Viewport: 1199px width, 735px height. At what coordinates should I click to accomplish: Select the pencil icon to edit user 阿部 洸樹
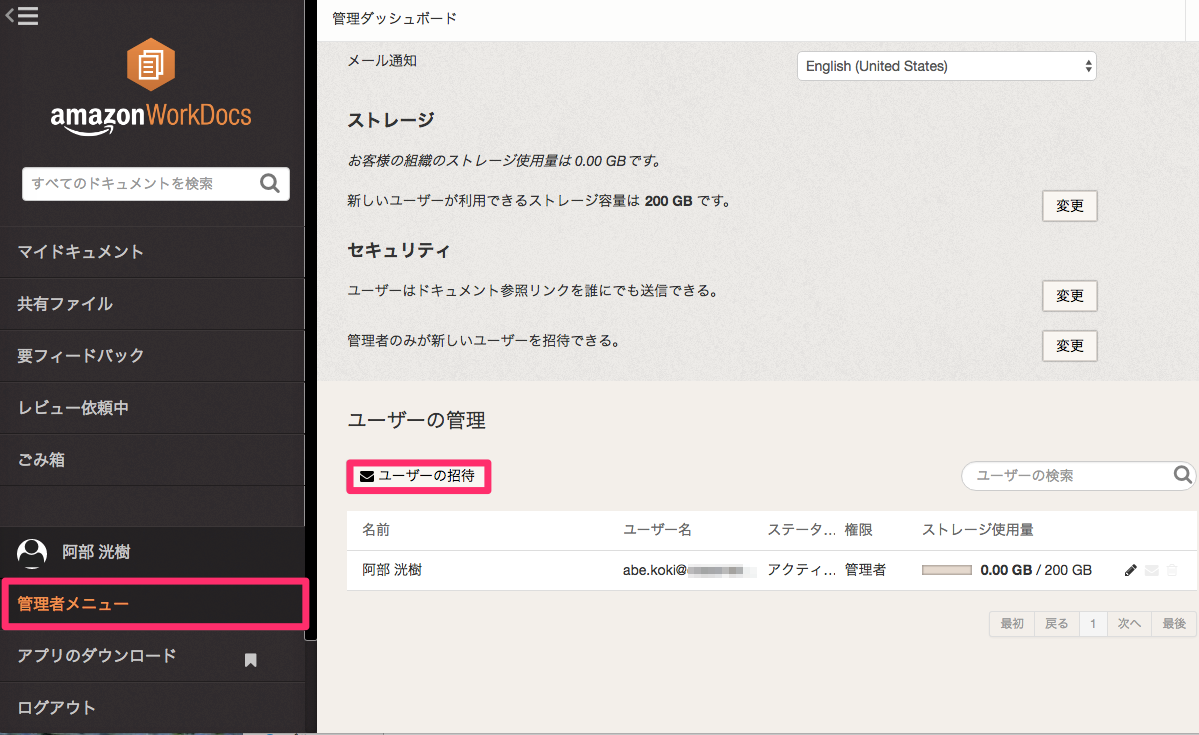coord(1131,570)
